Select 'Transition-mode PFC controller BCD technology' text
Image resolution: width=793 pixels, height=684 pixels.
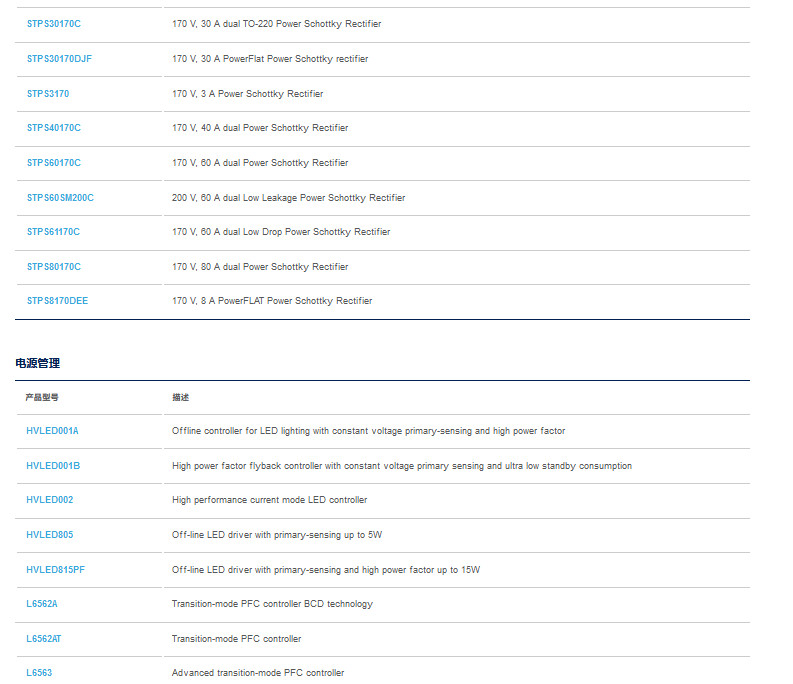tap(273, 604)
